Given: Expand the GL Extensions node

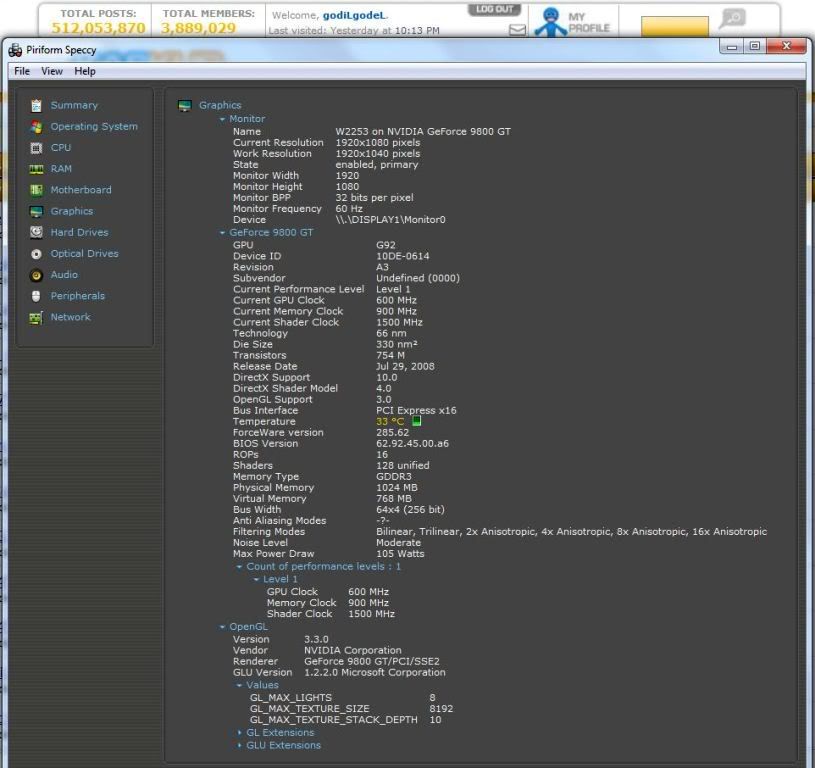Looking at the screenshot, I should click(239, 733).
